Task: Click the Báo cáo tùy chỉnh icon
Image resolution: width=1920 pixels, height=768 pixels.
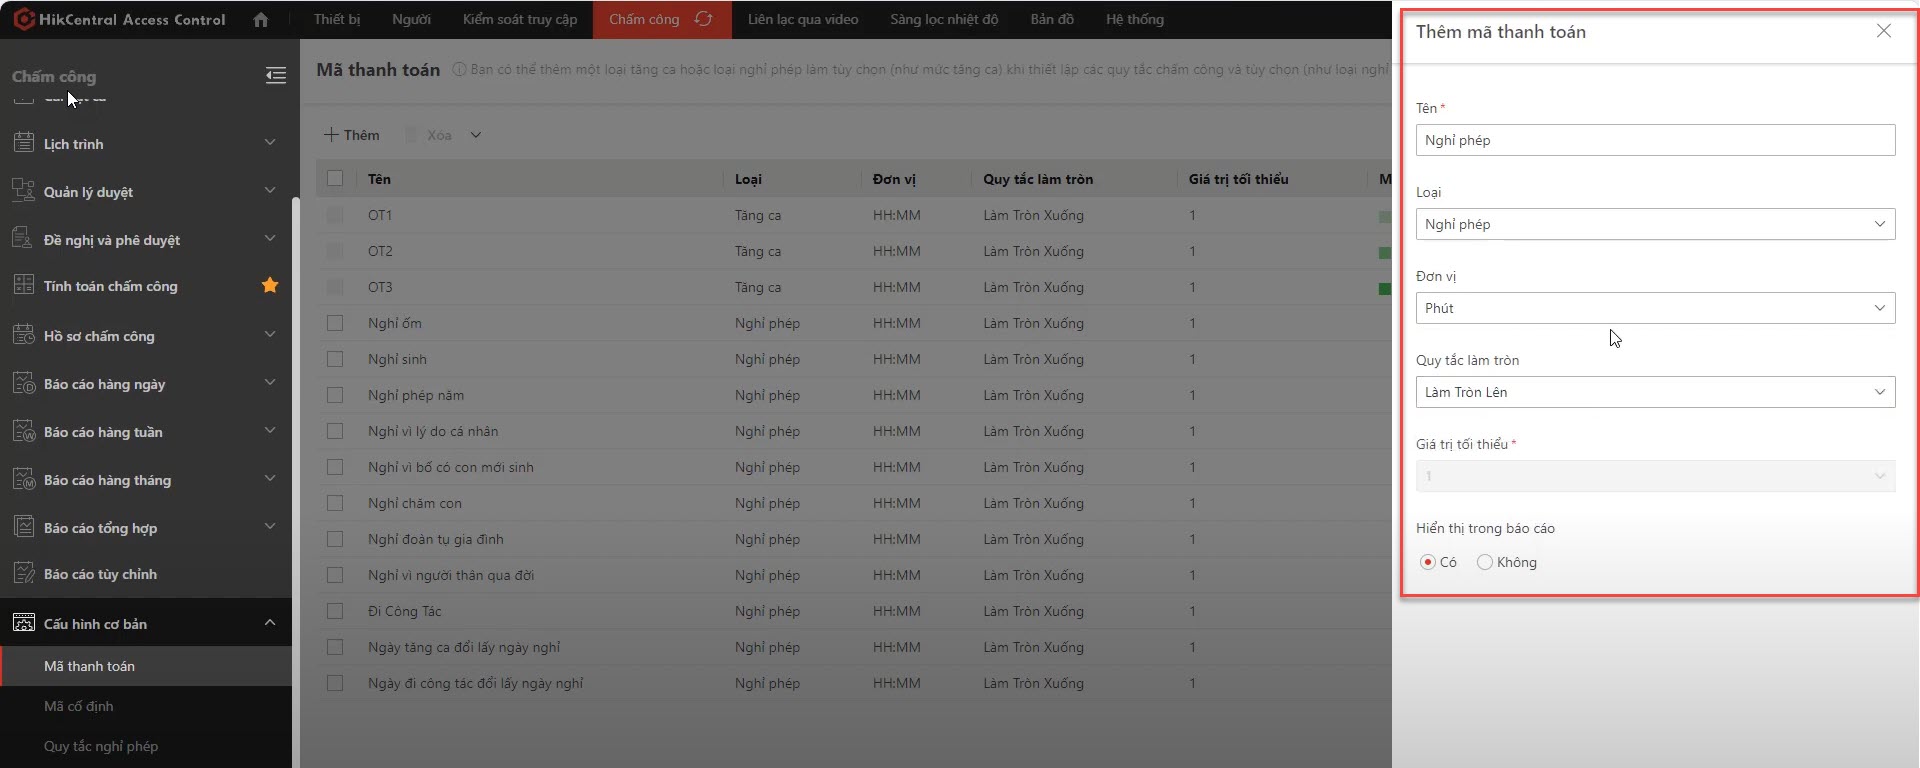Action: click(24, 573)
